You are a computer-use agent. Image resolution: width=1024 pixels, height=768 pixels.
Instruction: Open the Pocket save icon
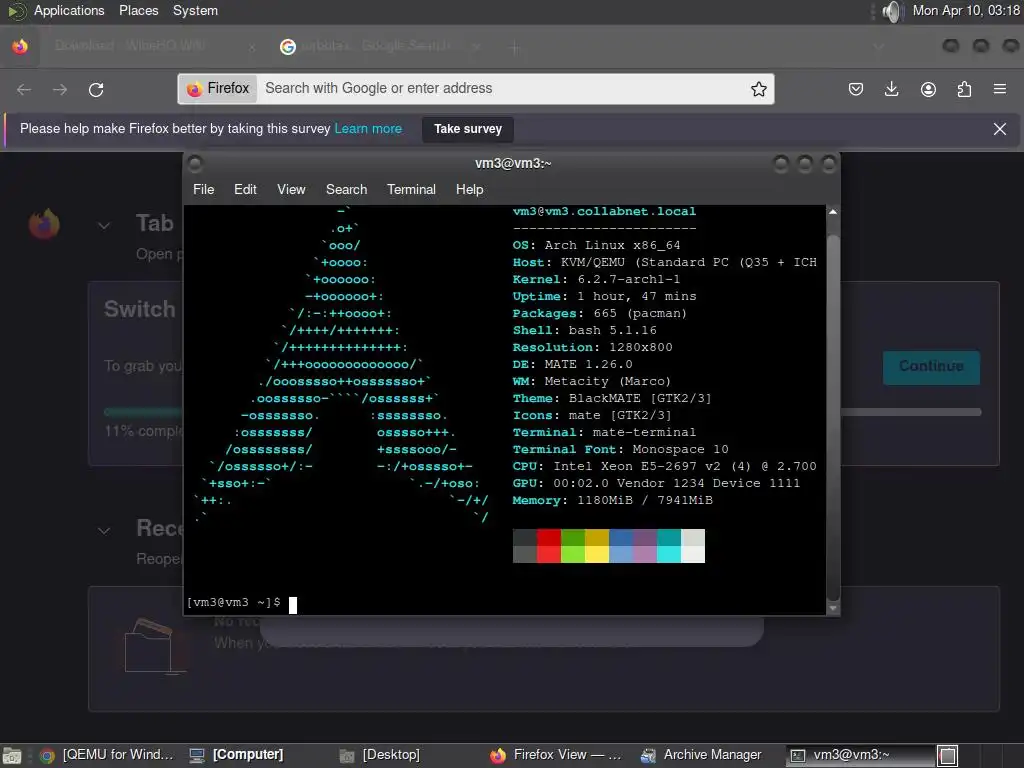(856, 89)
